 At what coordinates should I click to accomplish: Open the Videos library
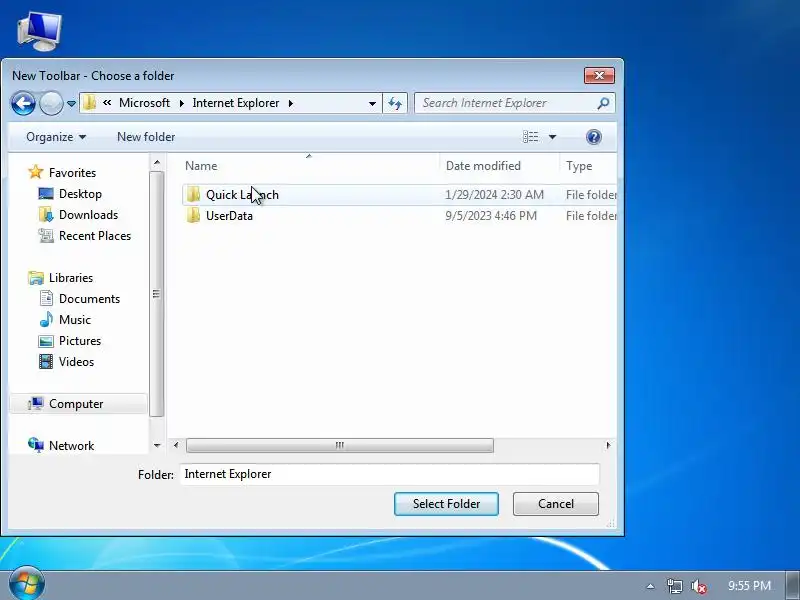point(76,361)
